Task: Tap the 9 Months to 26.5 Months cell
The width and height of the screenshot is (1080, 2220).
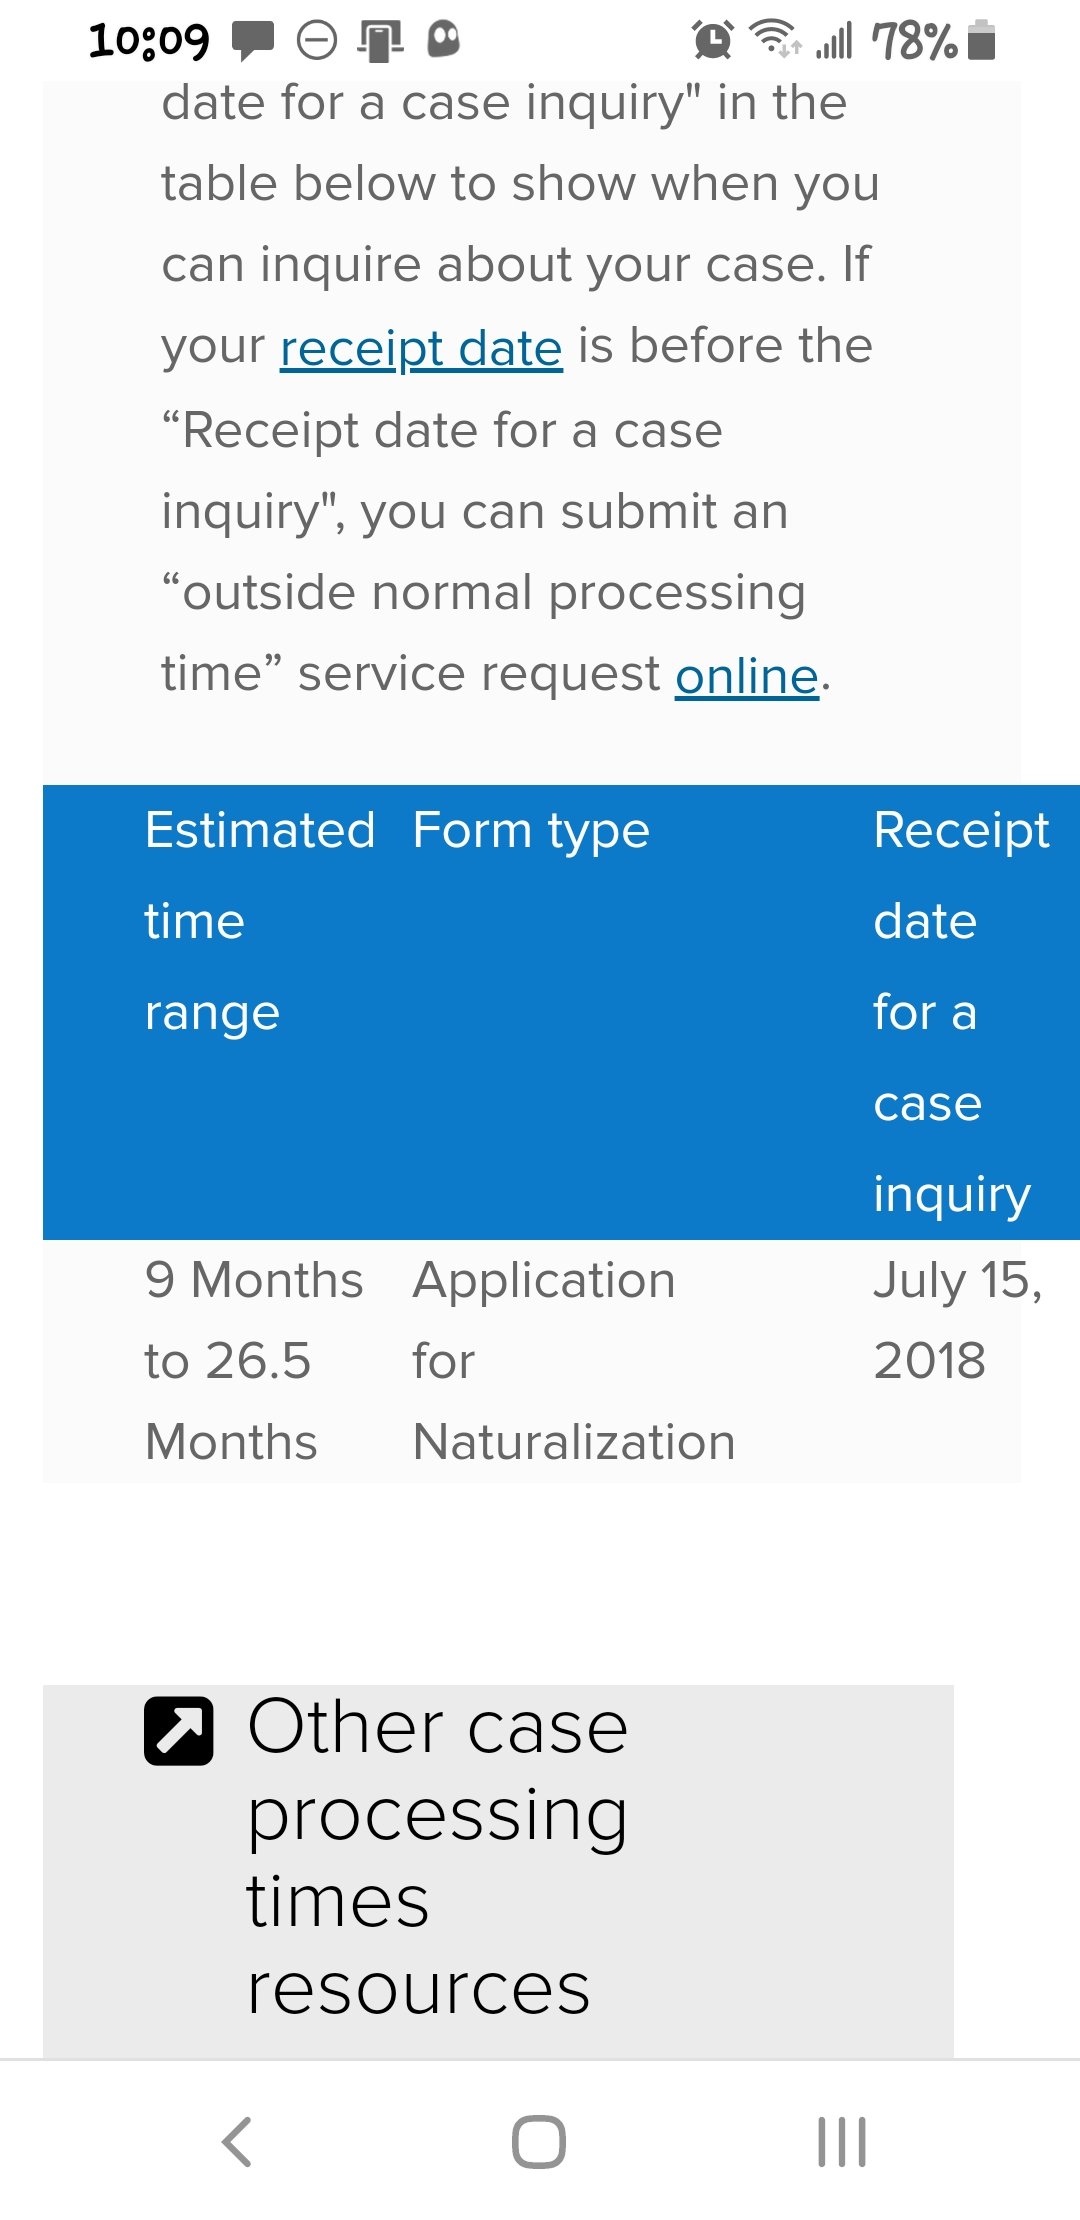Action: 253,1361
